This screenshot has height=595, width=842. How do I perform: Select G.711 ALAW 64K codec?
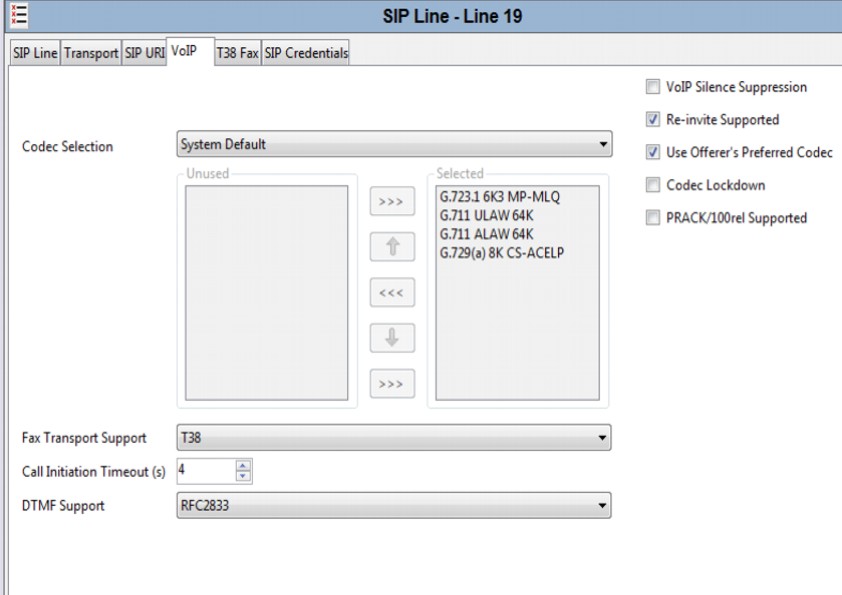pyautogui.click(x=487, y=234)
